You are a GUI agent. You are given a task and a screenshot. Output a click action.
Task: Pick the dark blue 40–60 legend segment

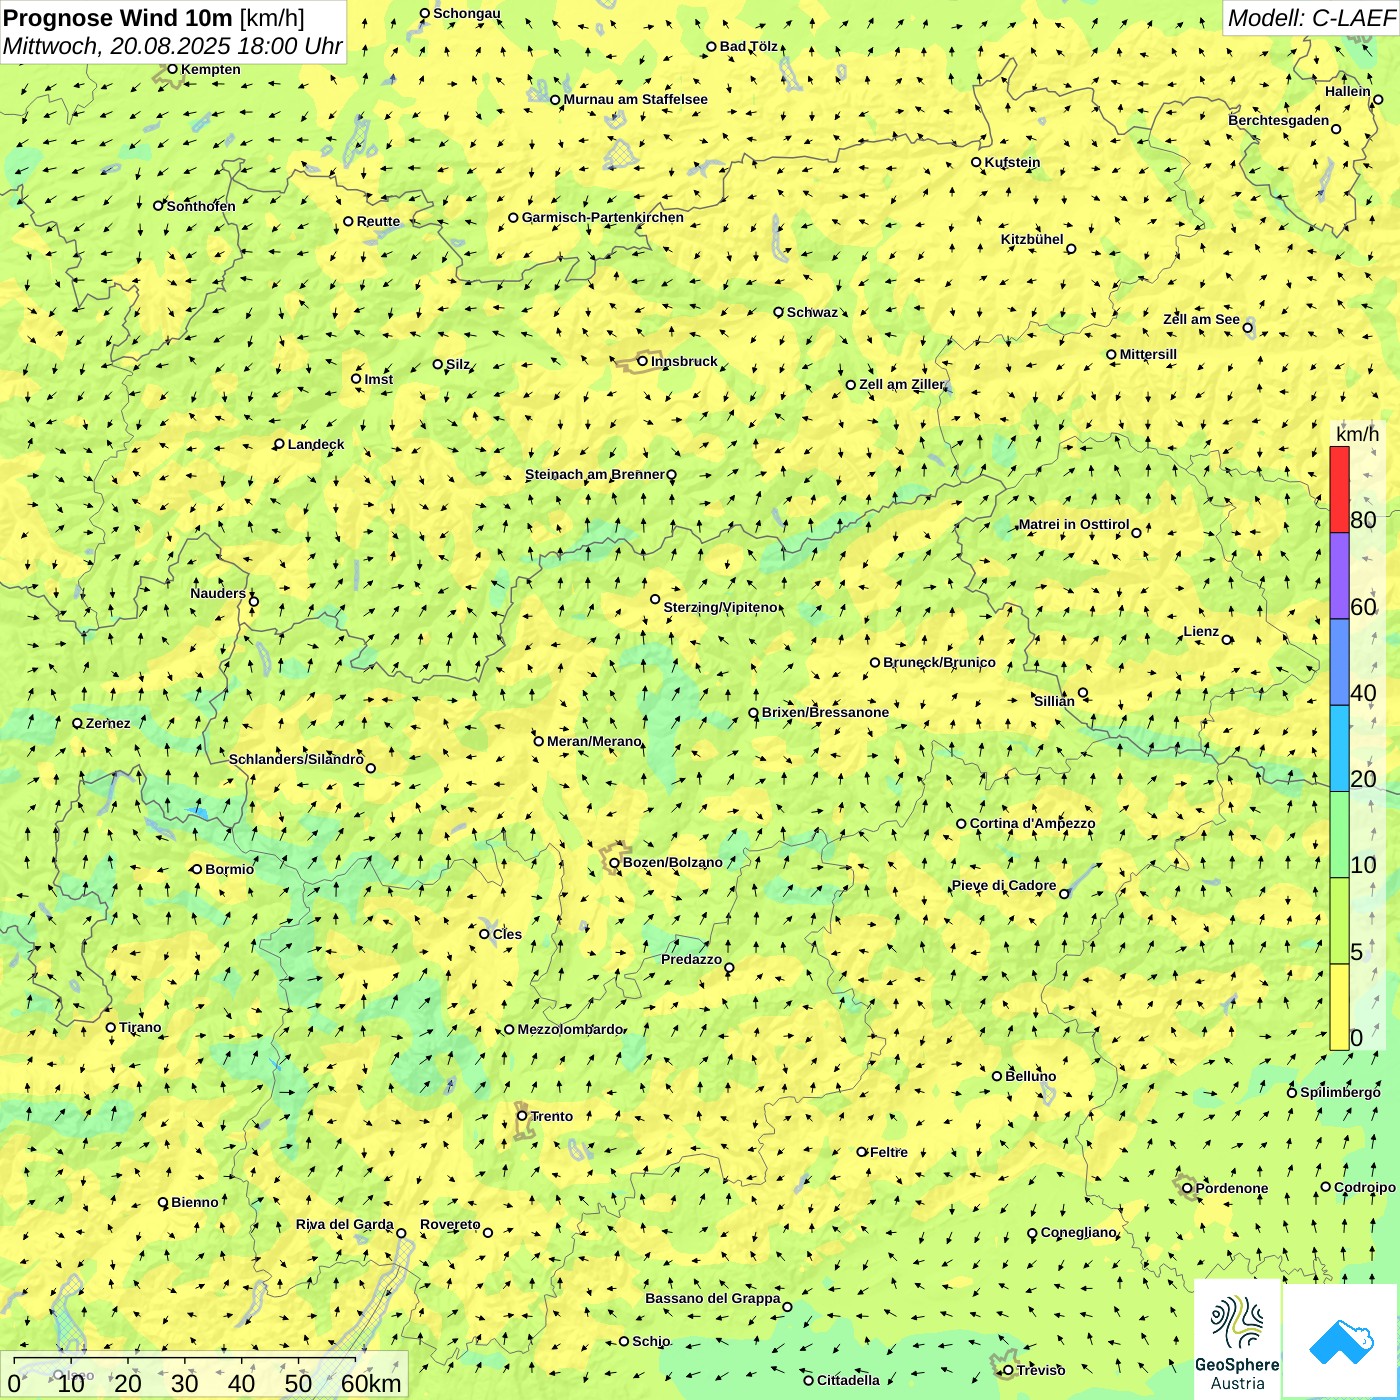click(1339, 662)
